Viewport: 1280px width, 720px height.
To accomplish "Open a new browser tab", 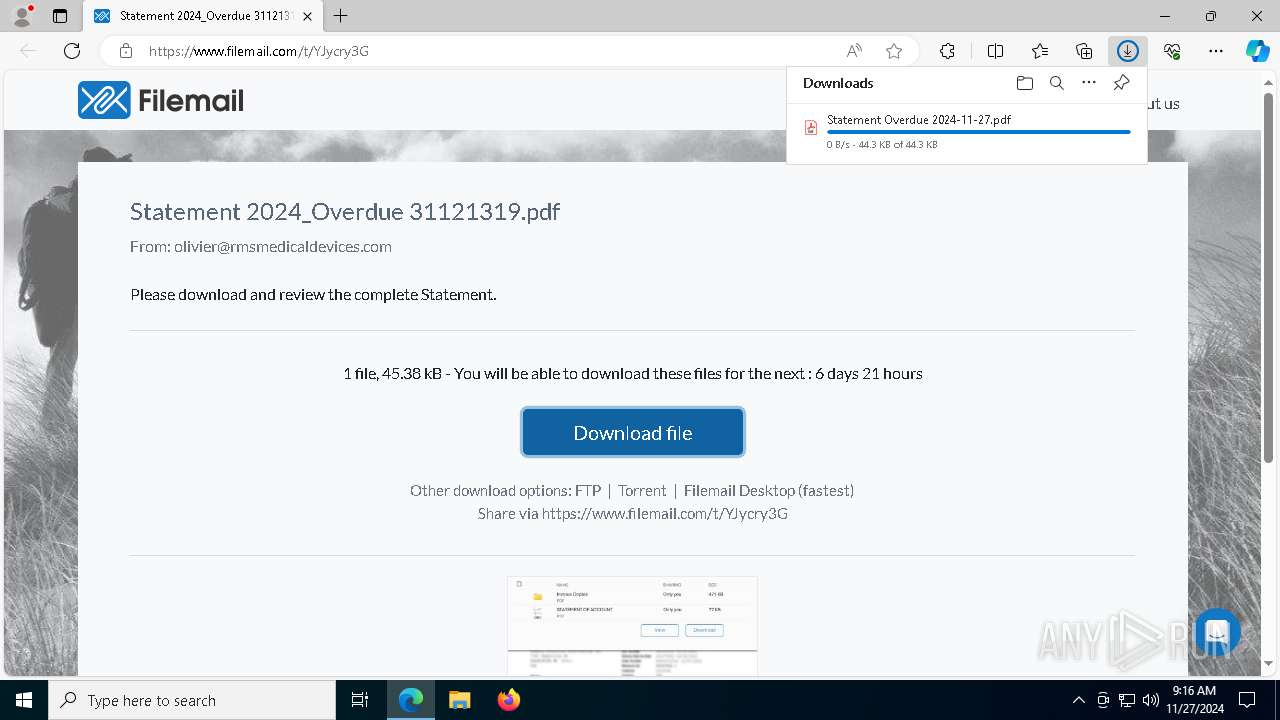I will 341,16.
